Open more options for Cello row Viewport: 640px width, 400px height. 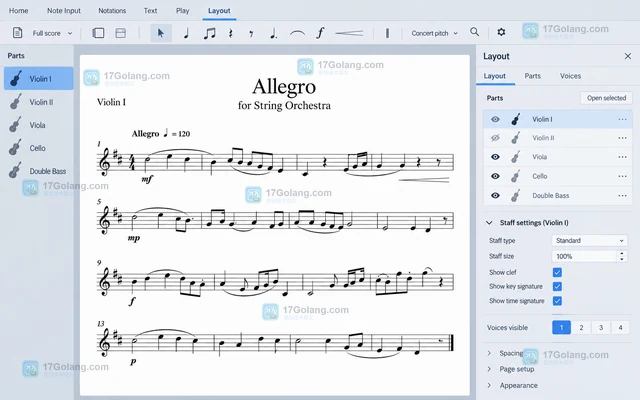(x=622, y=176)
